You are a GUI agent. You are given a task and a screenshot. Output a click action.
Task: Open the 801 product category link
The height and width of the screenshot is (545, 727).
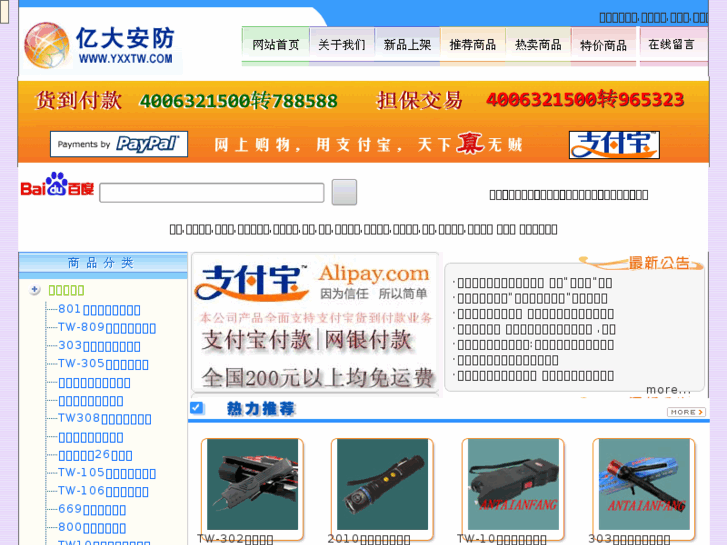[x=99, y=309]
